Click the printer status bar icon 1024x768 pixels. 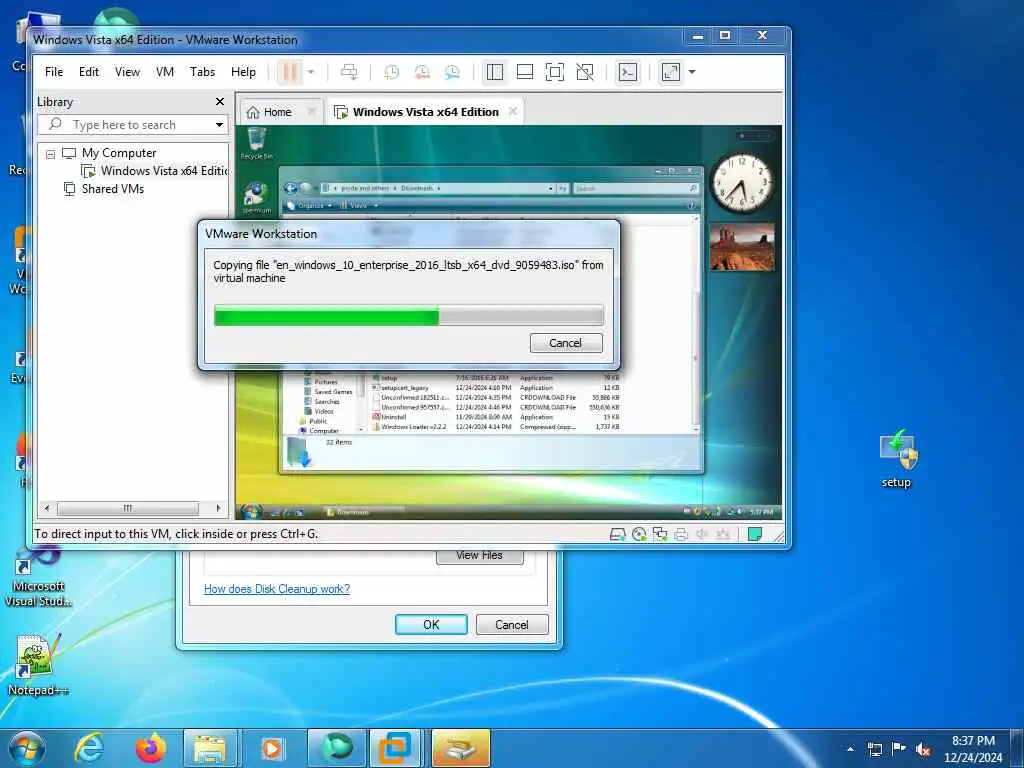[x=680, y=534]
